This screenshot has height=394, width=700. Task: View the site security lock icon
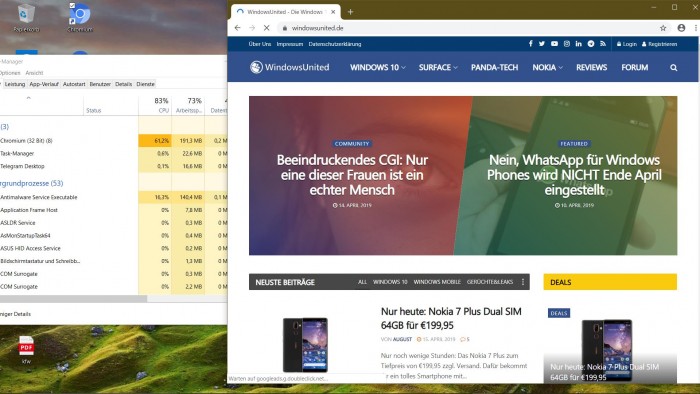pos(284,28)
